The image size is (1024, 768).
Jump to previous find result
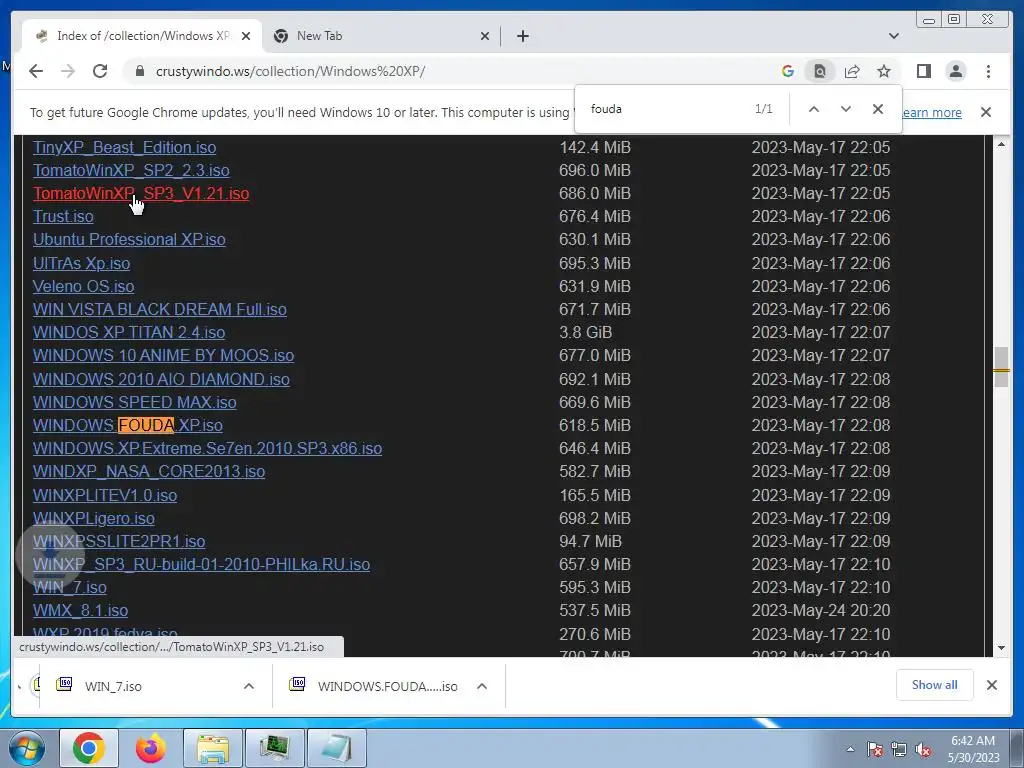pyautogui.click(x=814, y=109)
